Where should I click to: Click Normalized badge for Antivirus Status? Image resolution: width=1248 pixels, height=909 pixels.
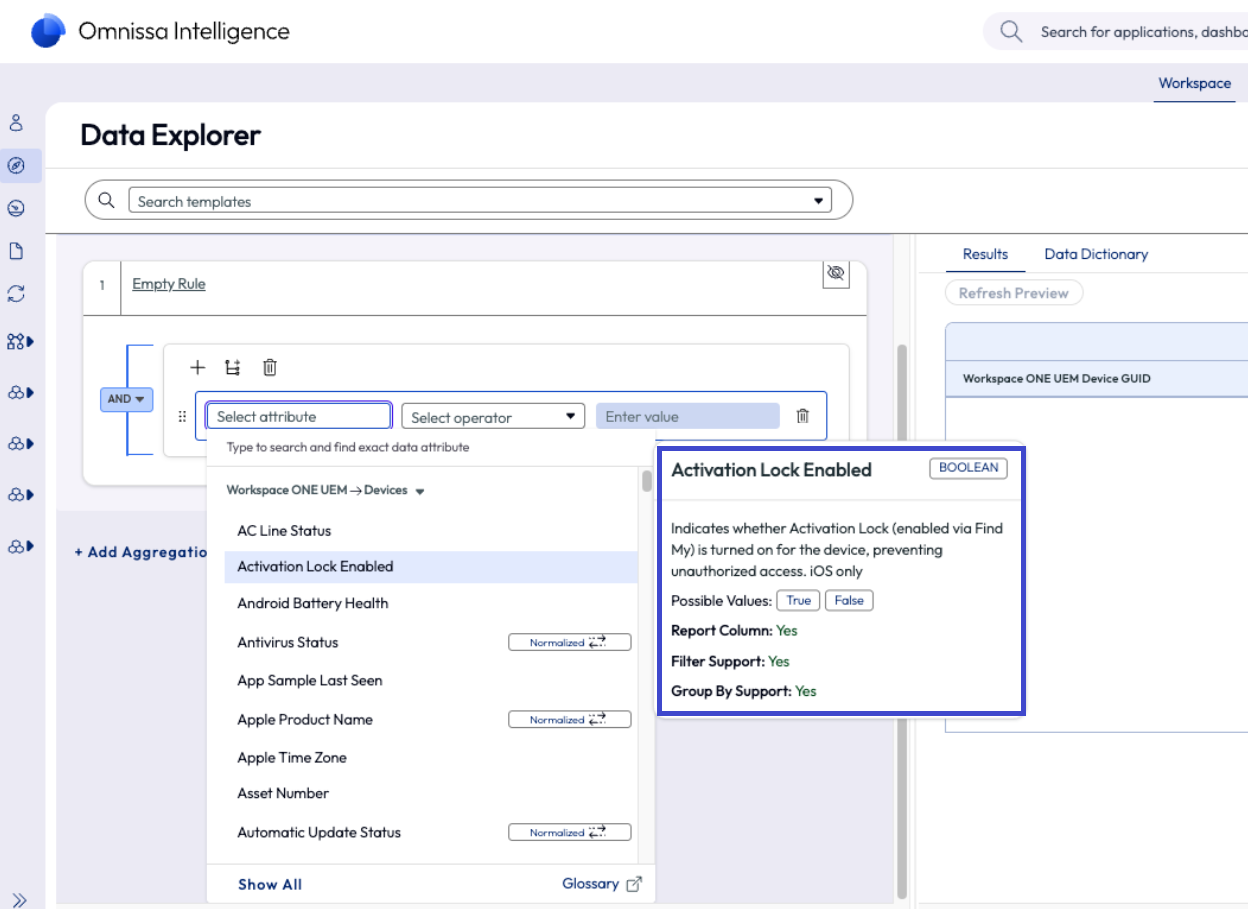[570, 642]
